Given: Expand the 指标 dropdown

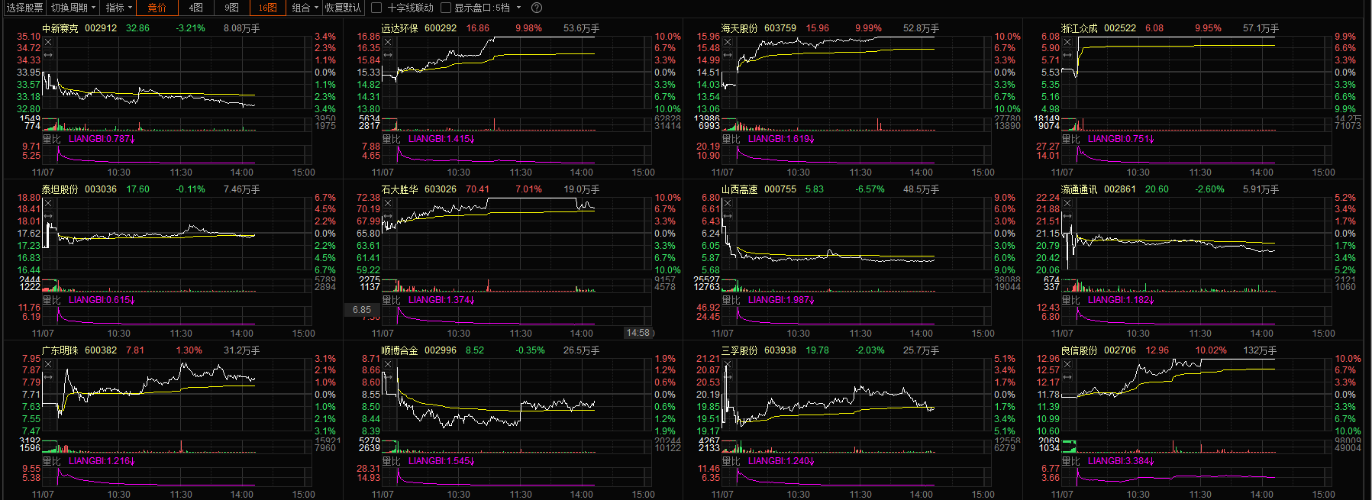Looking at the screenshot, I should coord(117,7).
